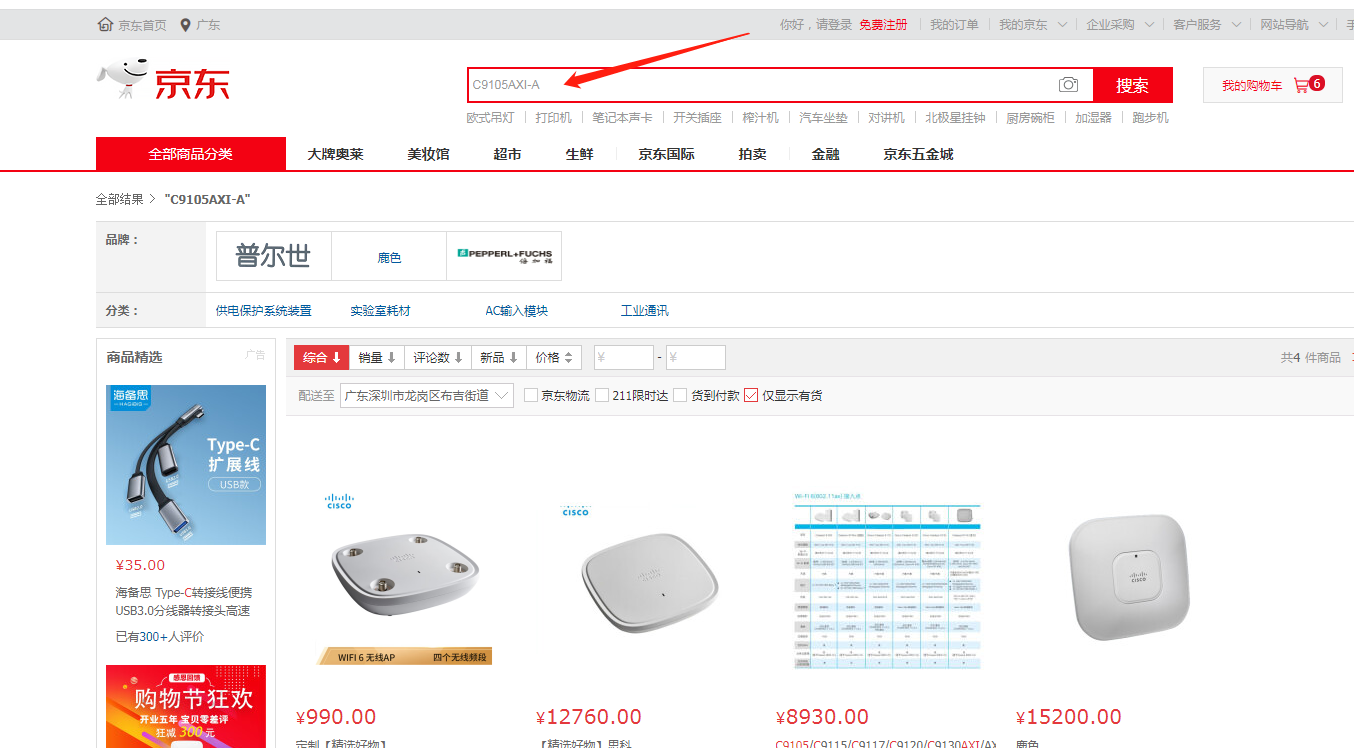The image size is (1354, 748).
Task: Select the 普尔世 brand logo
Action: [273, 256]
